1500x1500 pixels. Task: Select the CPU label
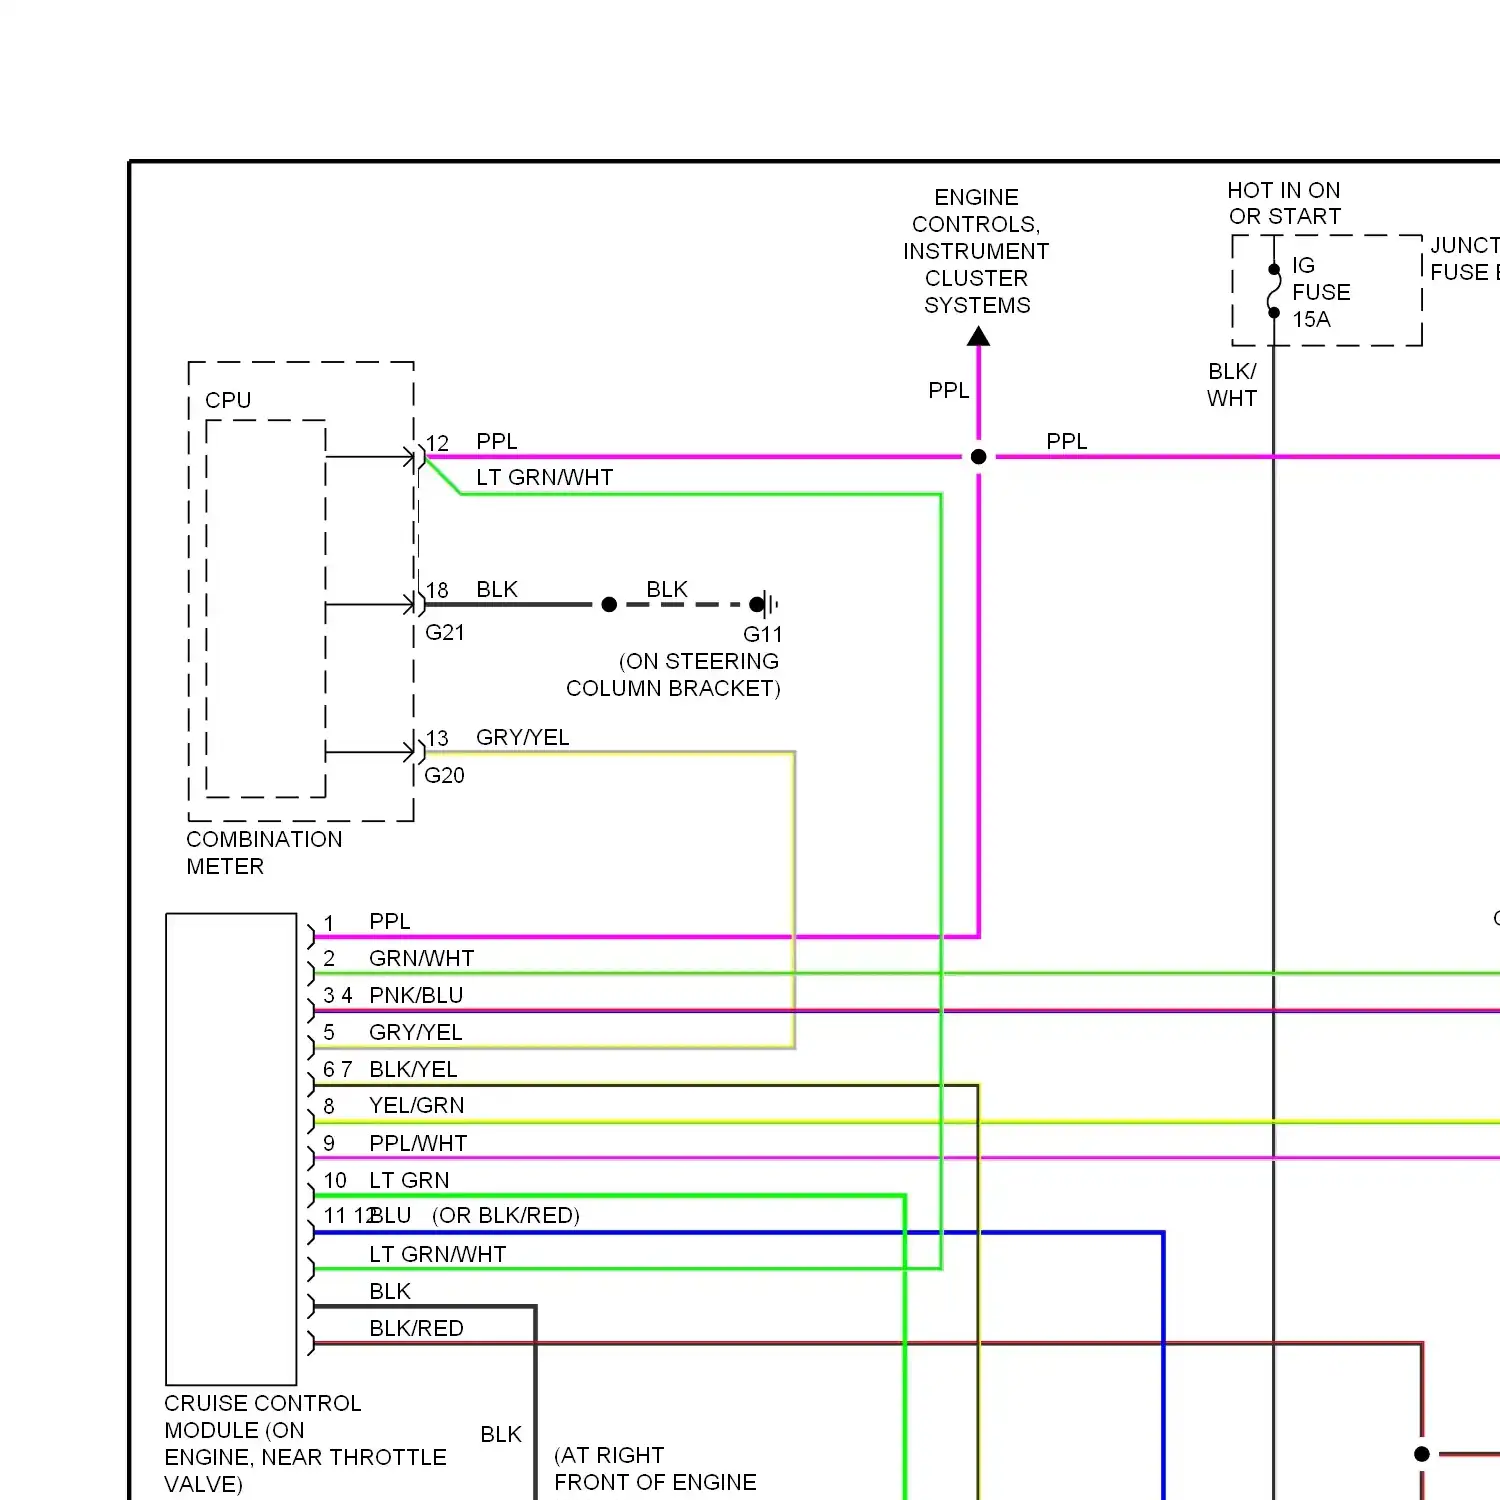[x=228, y=400]
